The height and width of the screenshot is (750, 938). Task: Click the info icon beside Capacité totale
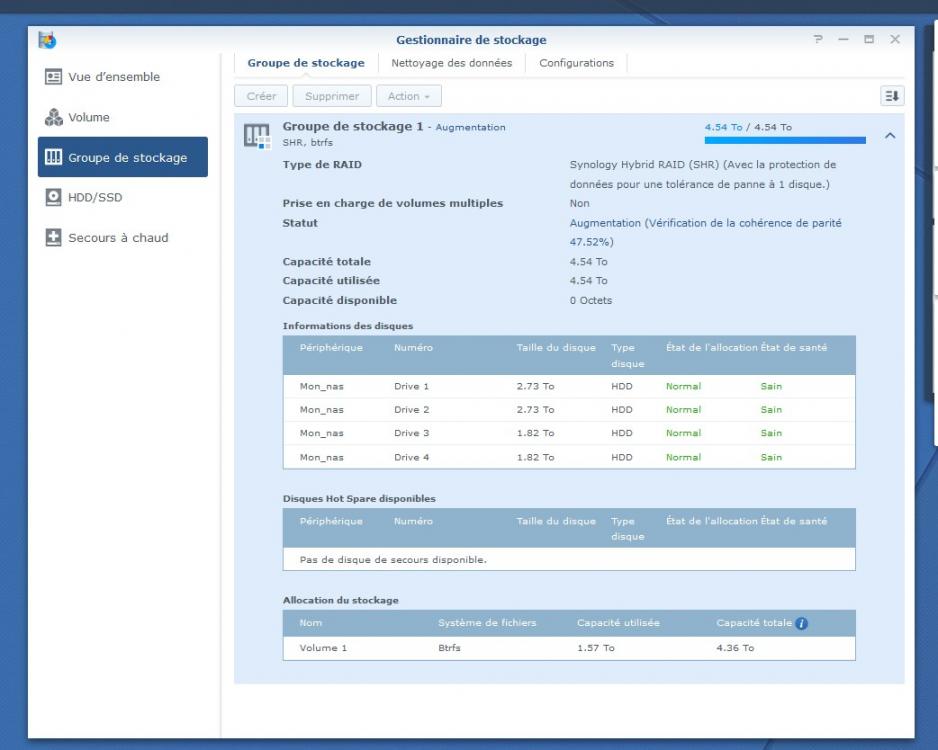801,623
